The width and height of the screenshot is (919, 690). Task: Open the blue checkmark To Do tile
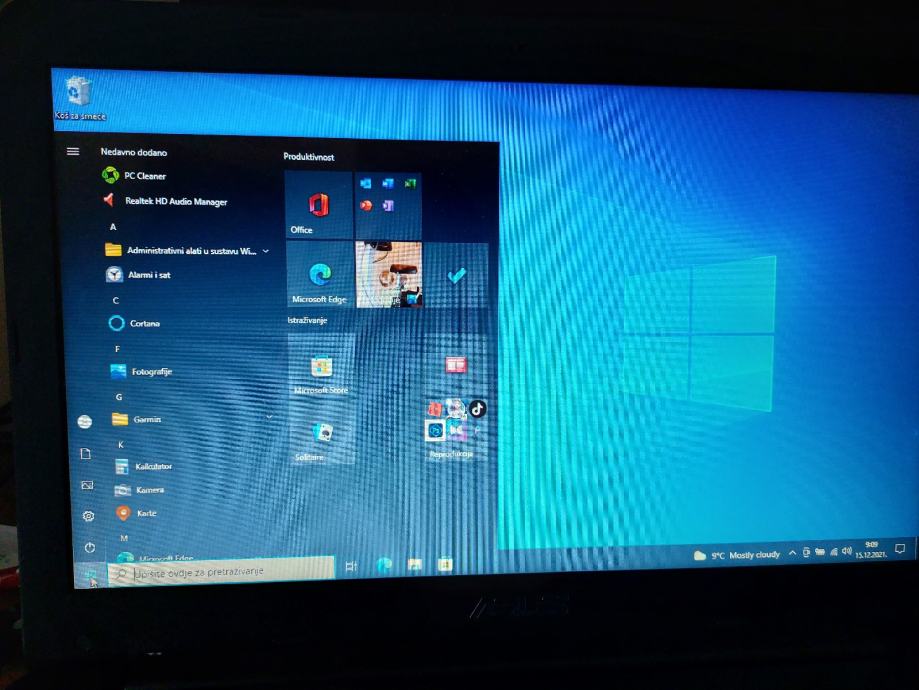[x=456, y=275]
